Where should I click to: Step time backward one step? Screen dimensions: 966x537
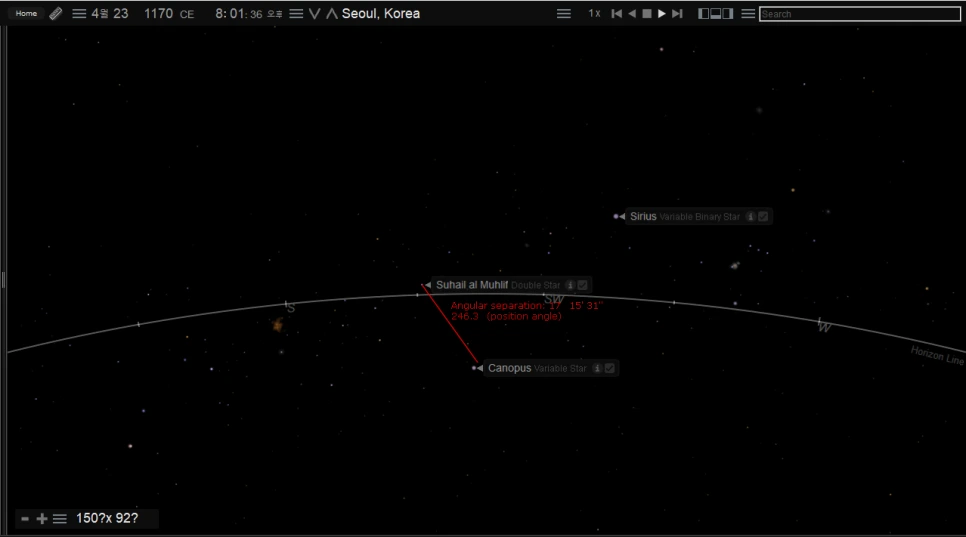coord(617,14)
